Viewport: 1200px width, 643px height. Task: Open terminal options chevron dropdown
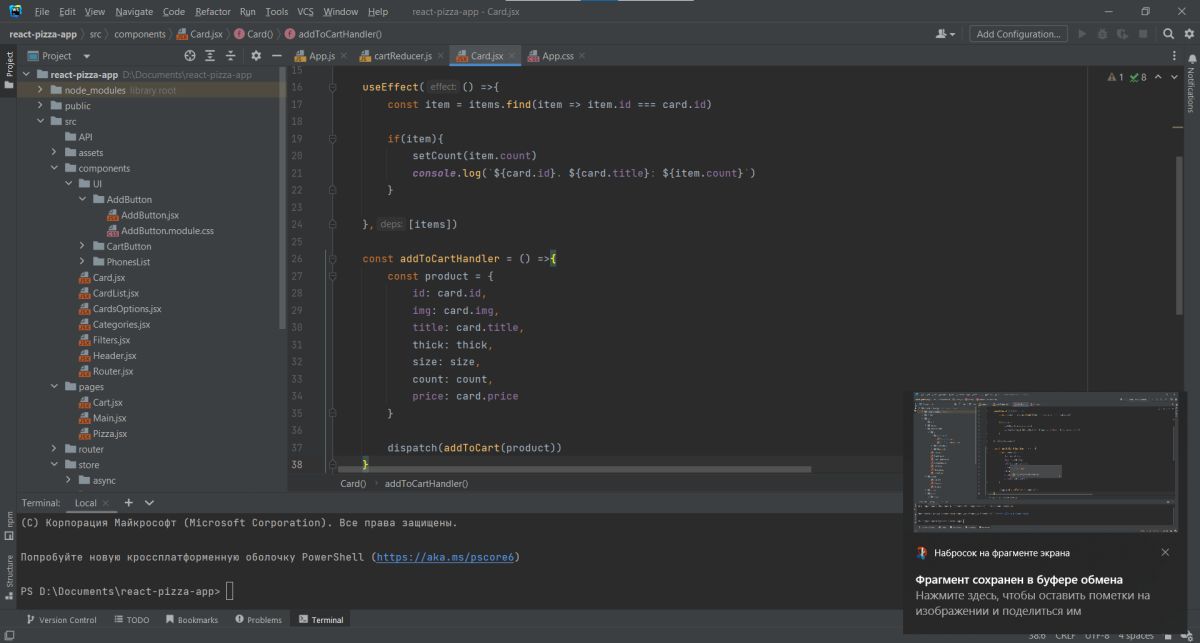[x=149, y=503]
